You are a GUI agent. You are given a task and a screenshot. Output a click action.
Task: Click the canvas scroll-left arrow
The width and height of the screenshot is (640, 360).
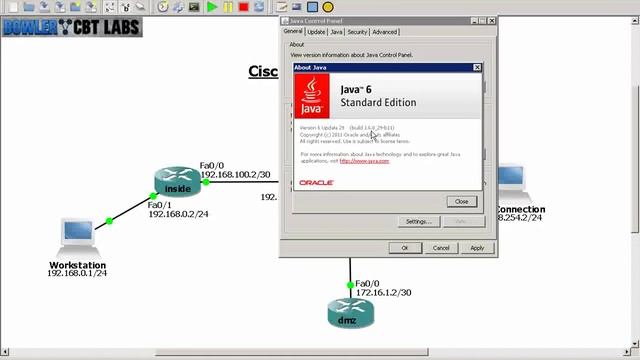click(5, 352)
